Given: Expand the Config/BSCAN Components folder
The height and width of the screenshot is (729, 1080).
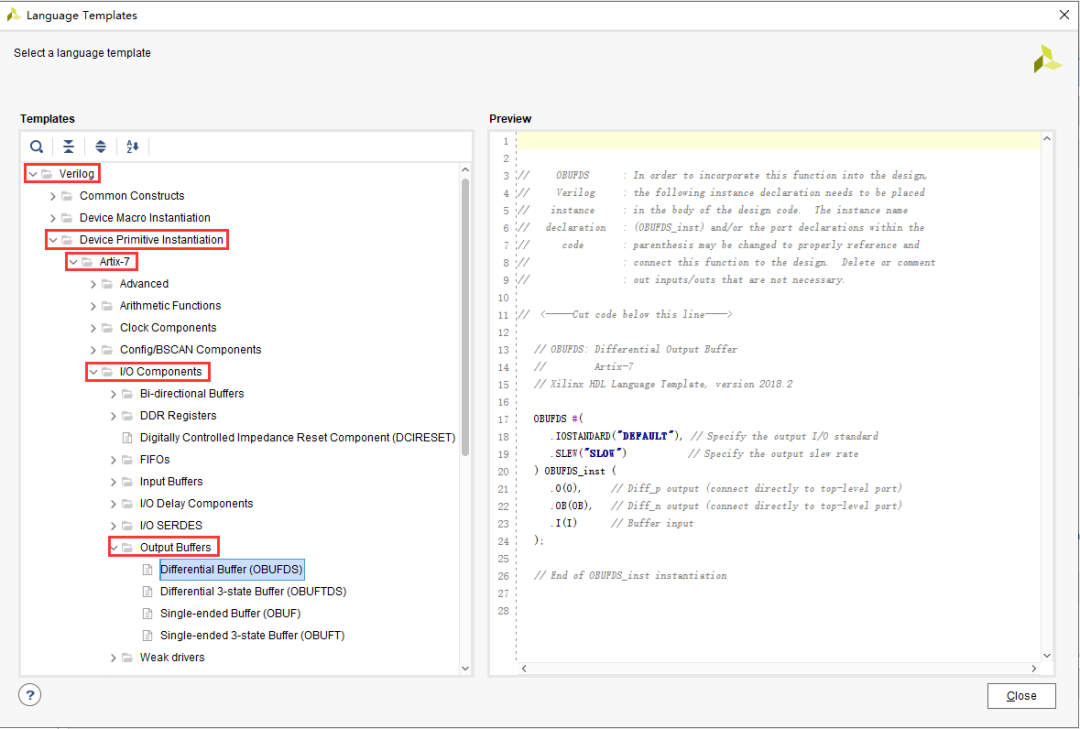Looking at the screenshot, I should (93, 350).
